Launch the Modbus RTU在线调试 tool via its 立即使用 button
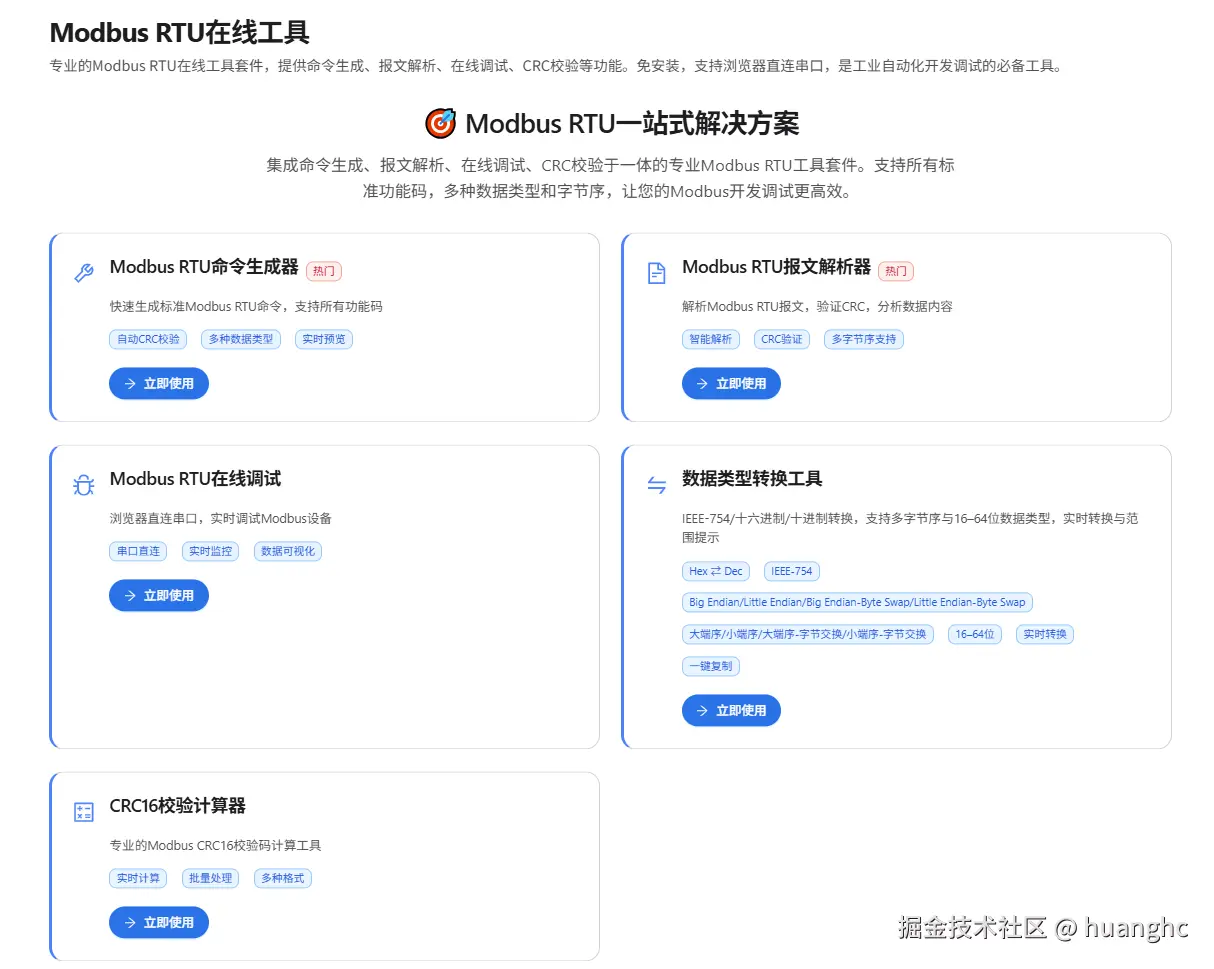Viewport: 1214px width, 969px height. (x=159, y=595)
